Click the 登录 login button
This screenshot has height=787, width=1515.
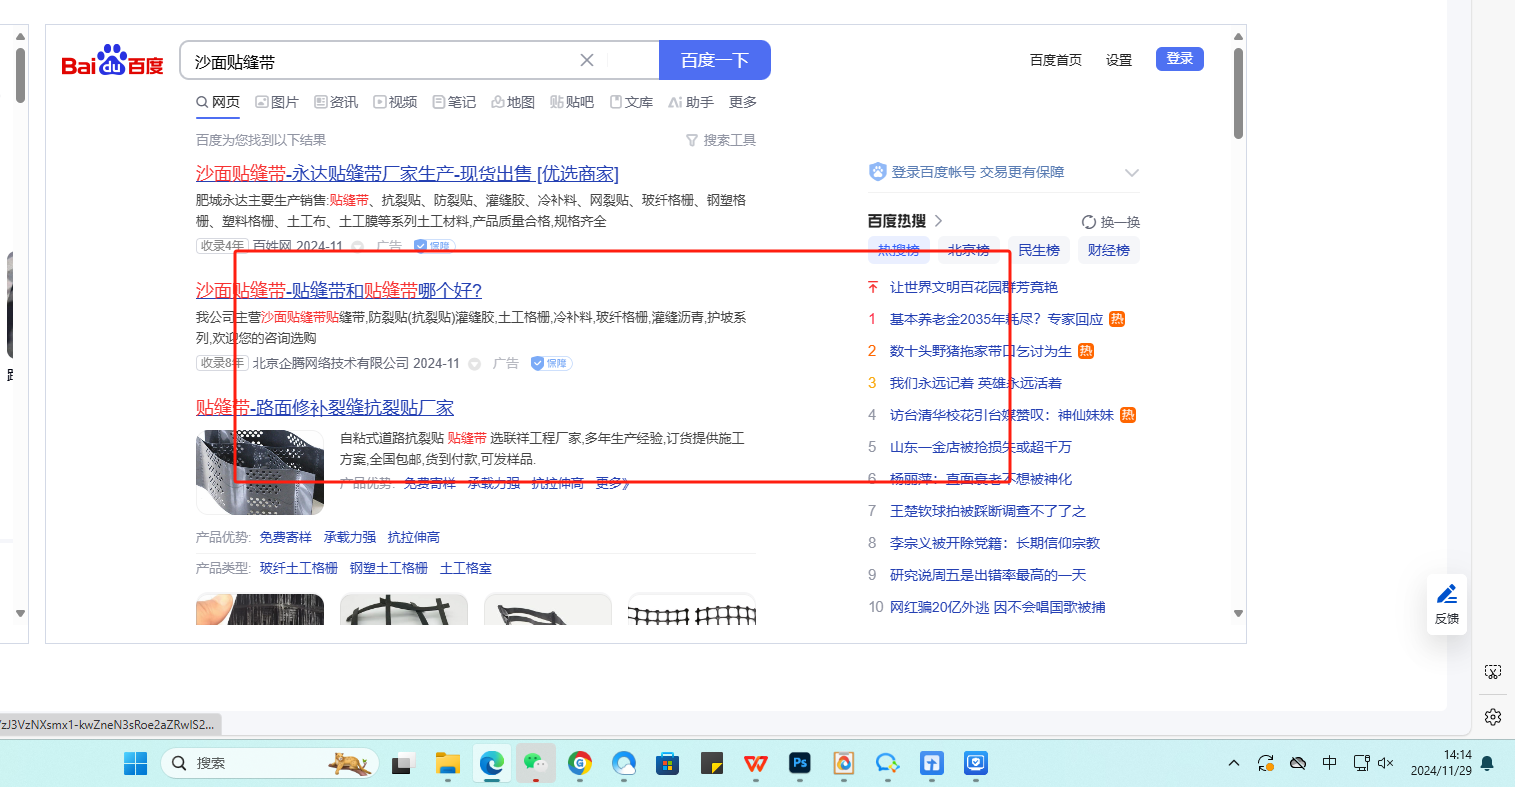(1179, 59)
